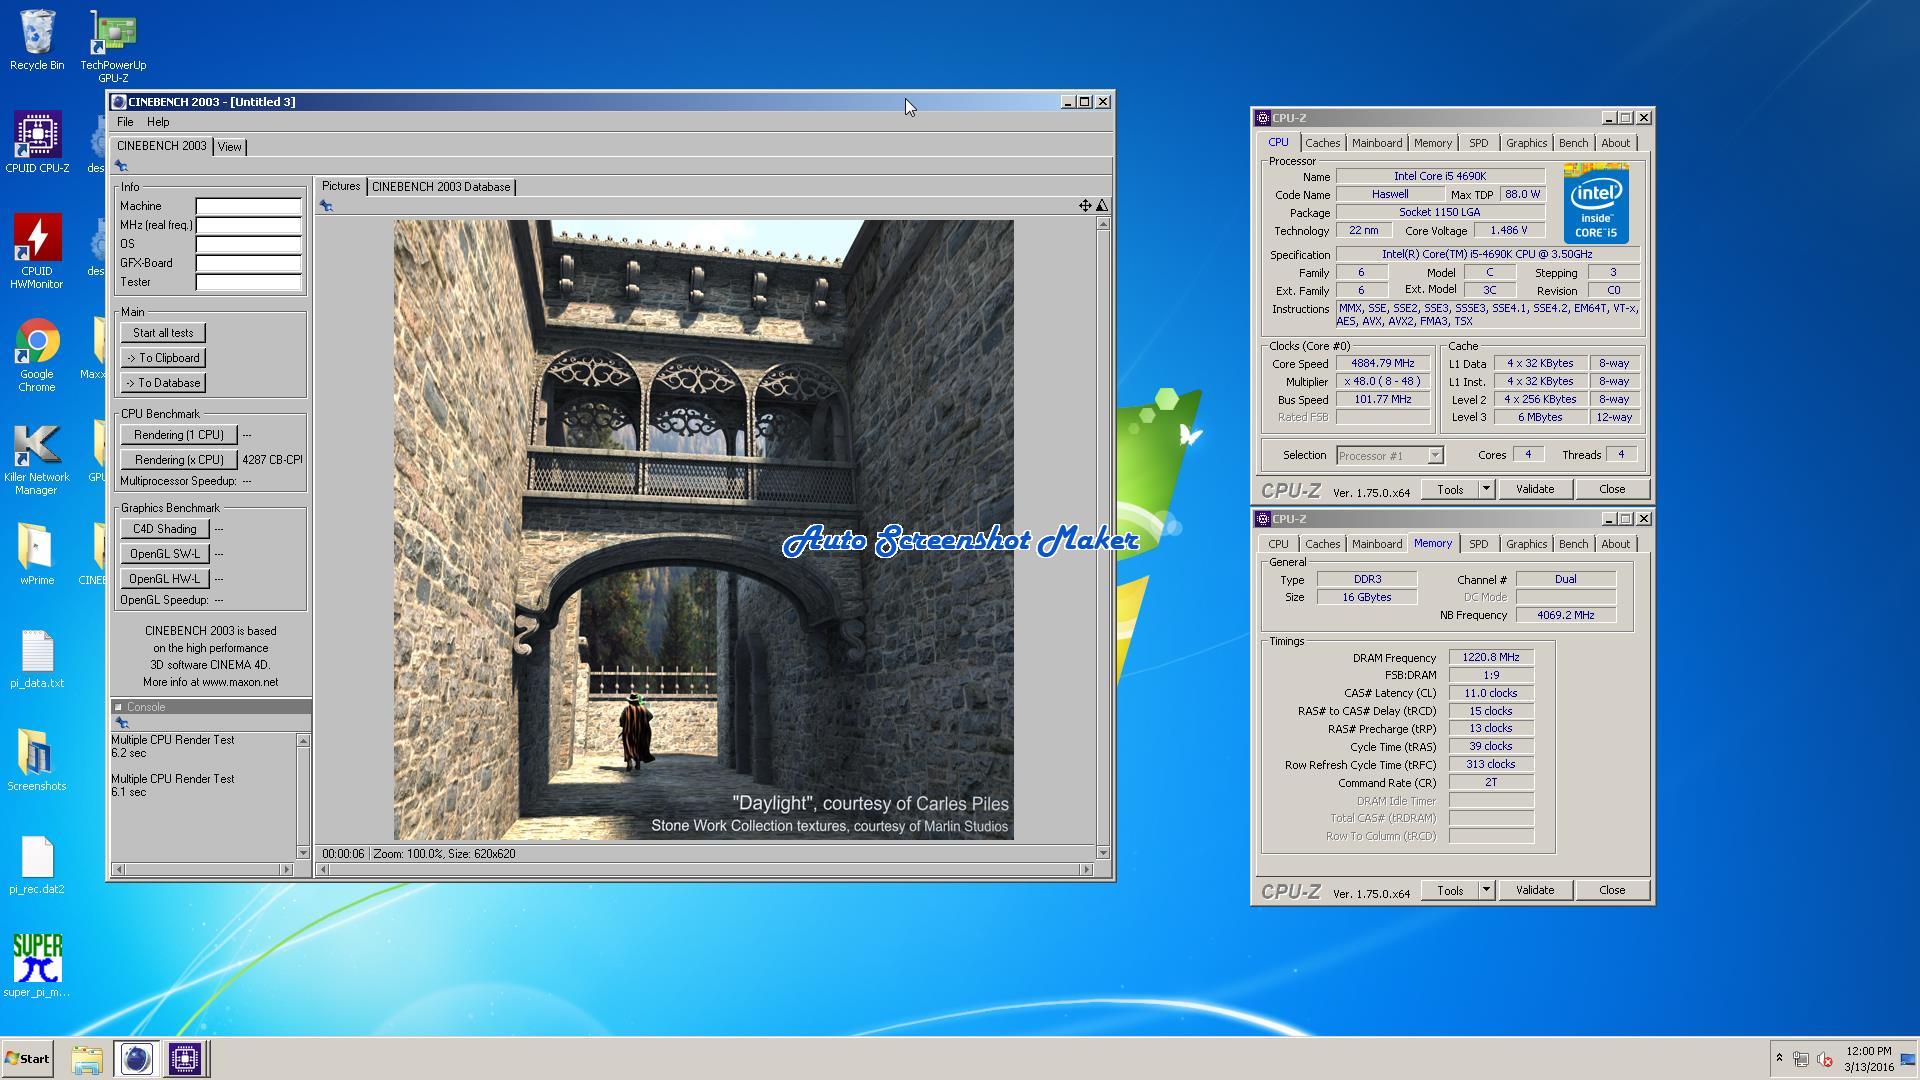
Task: Click the pin icon in Pictures panel
Action: click(x=326, y=206)
